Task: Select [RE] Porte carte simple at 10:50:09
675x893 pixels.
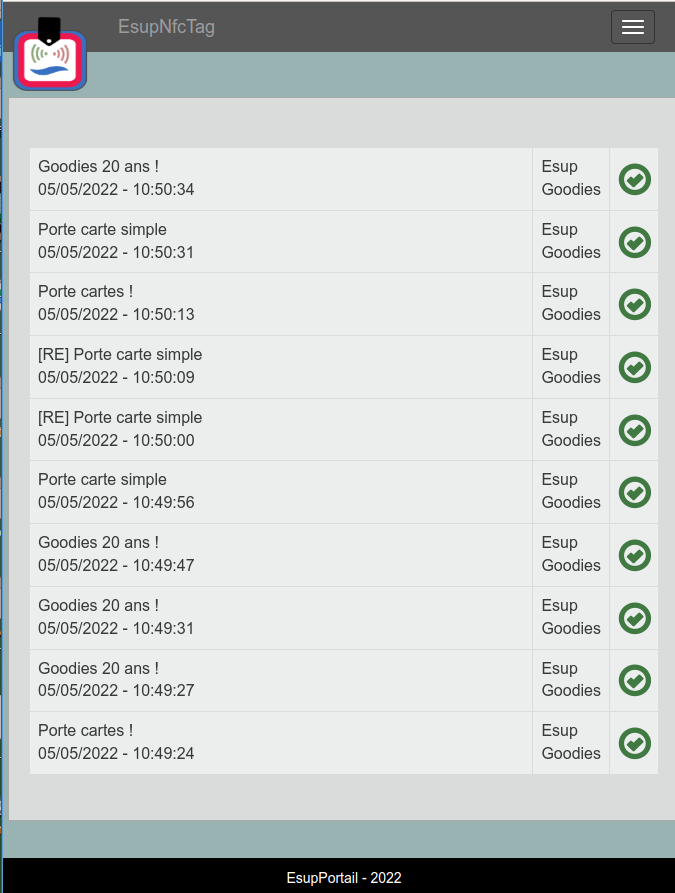Action: tap(280, 366)
